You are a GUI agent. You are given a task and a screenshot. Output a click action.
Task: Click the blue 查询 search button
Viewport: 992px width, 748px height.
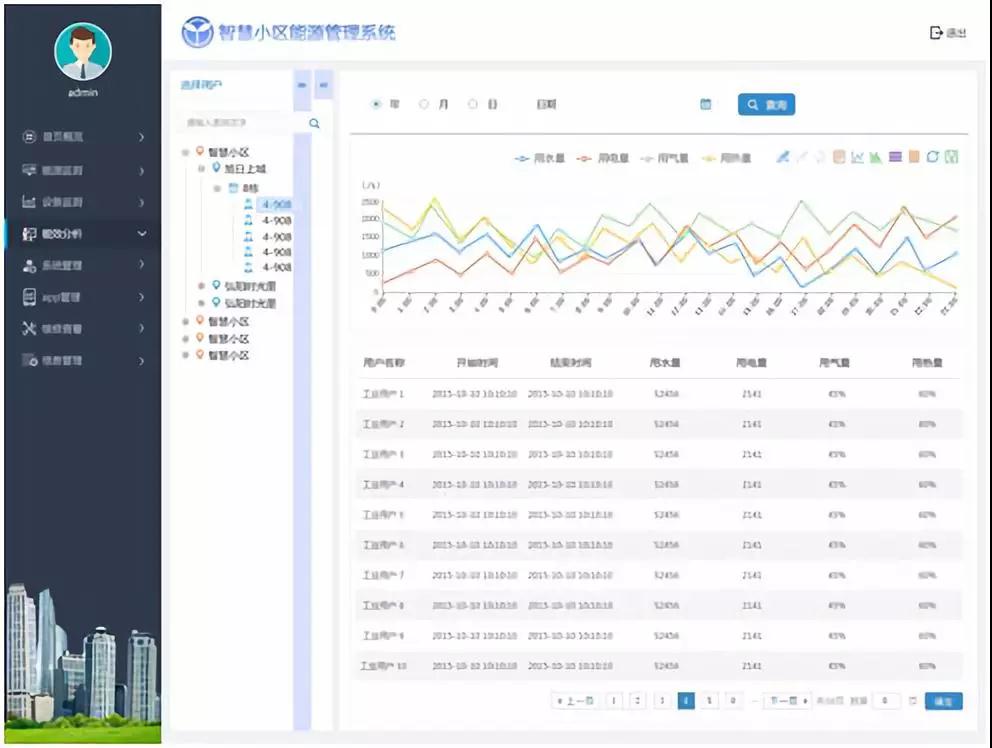(x=766, y=104)
